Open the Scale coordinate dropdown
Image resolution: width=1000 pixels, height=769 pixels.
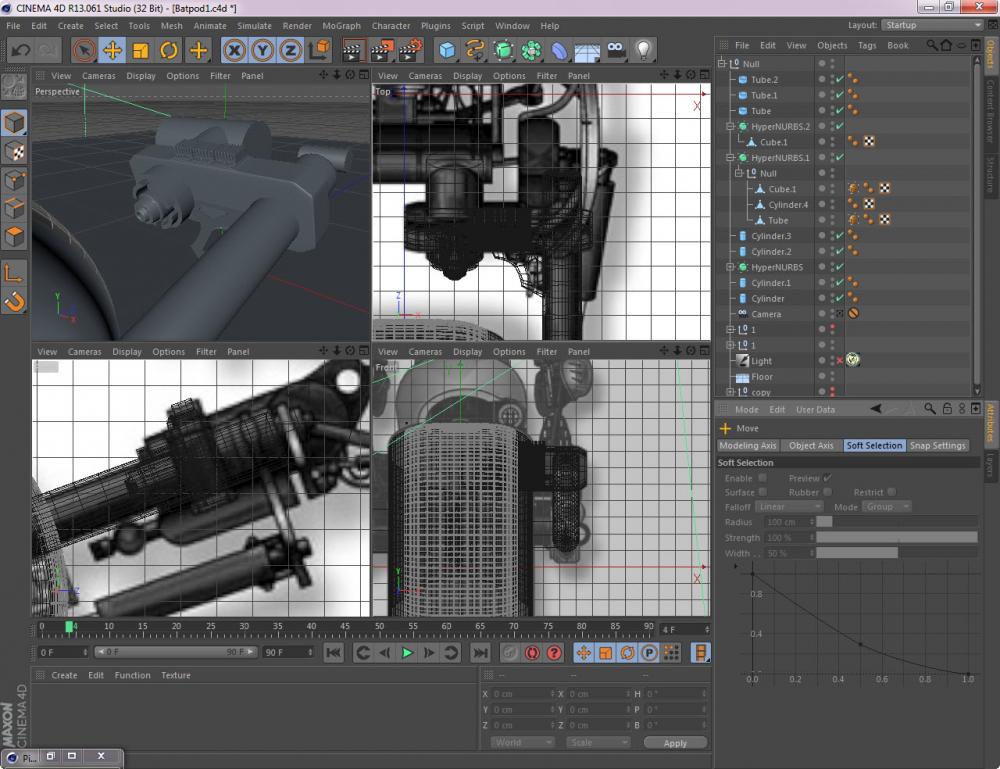pos(598,742)
